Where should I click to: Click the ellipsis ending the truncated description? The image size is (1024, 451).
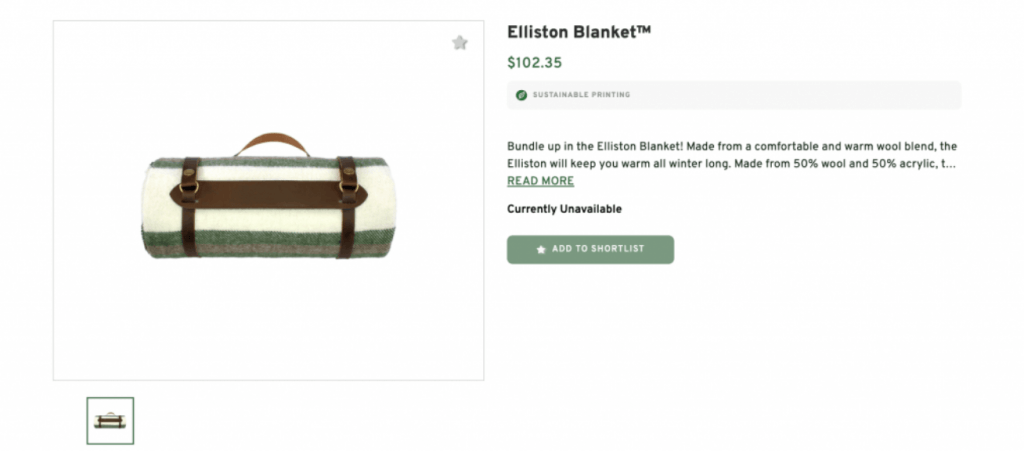tap(950, 163)
